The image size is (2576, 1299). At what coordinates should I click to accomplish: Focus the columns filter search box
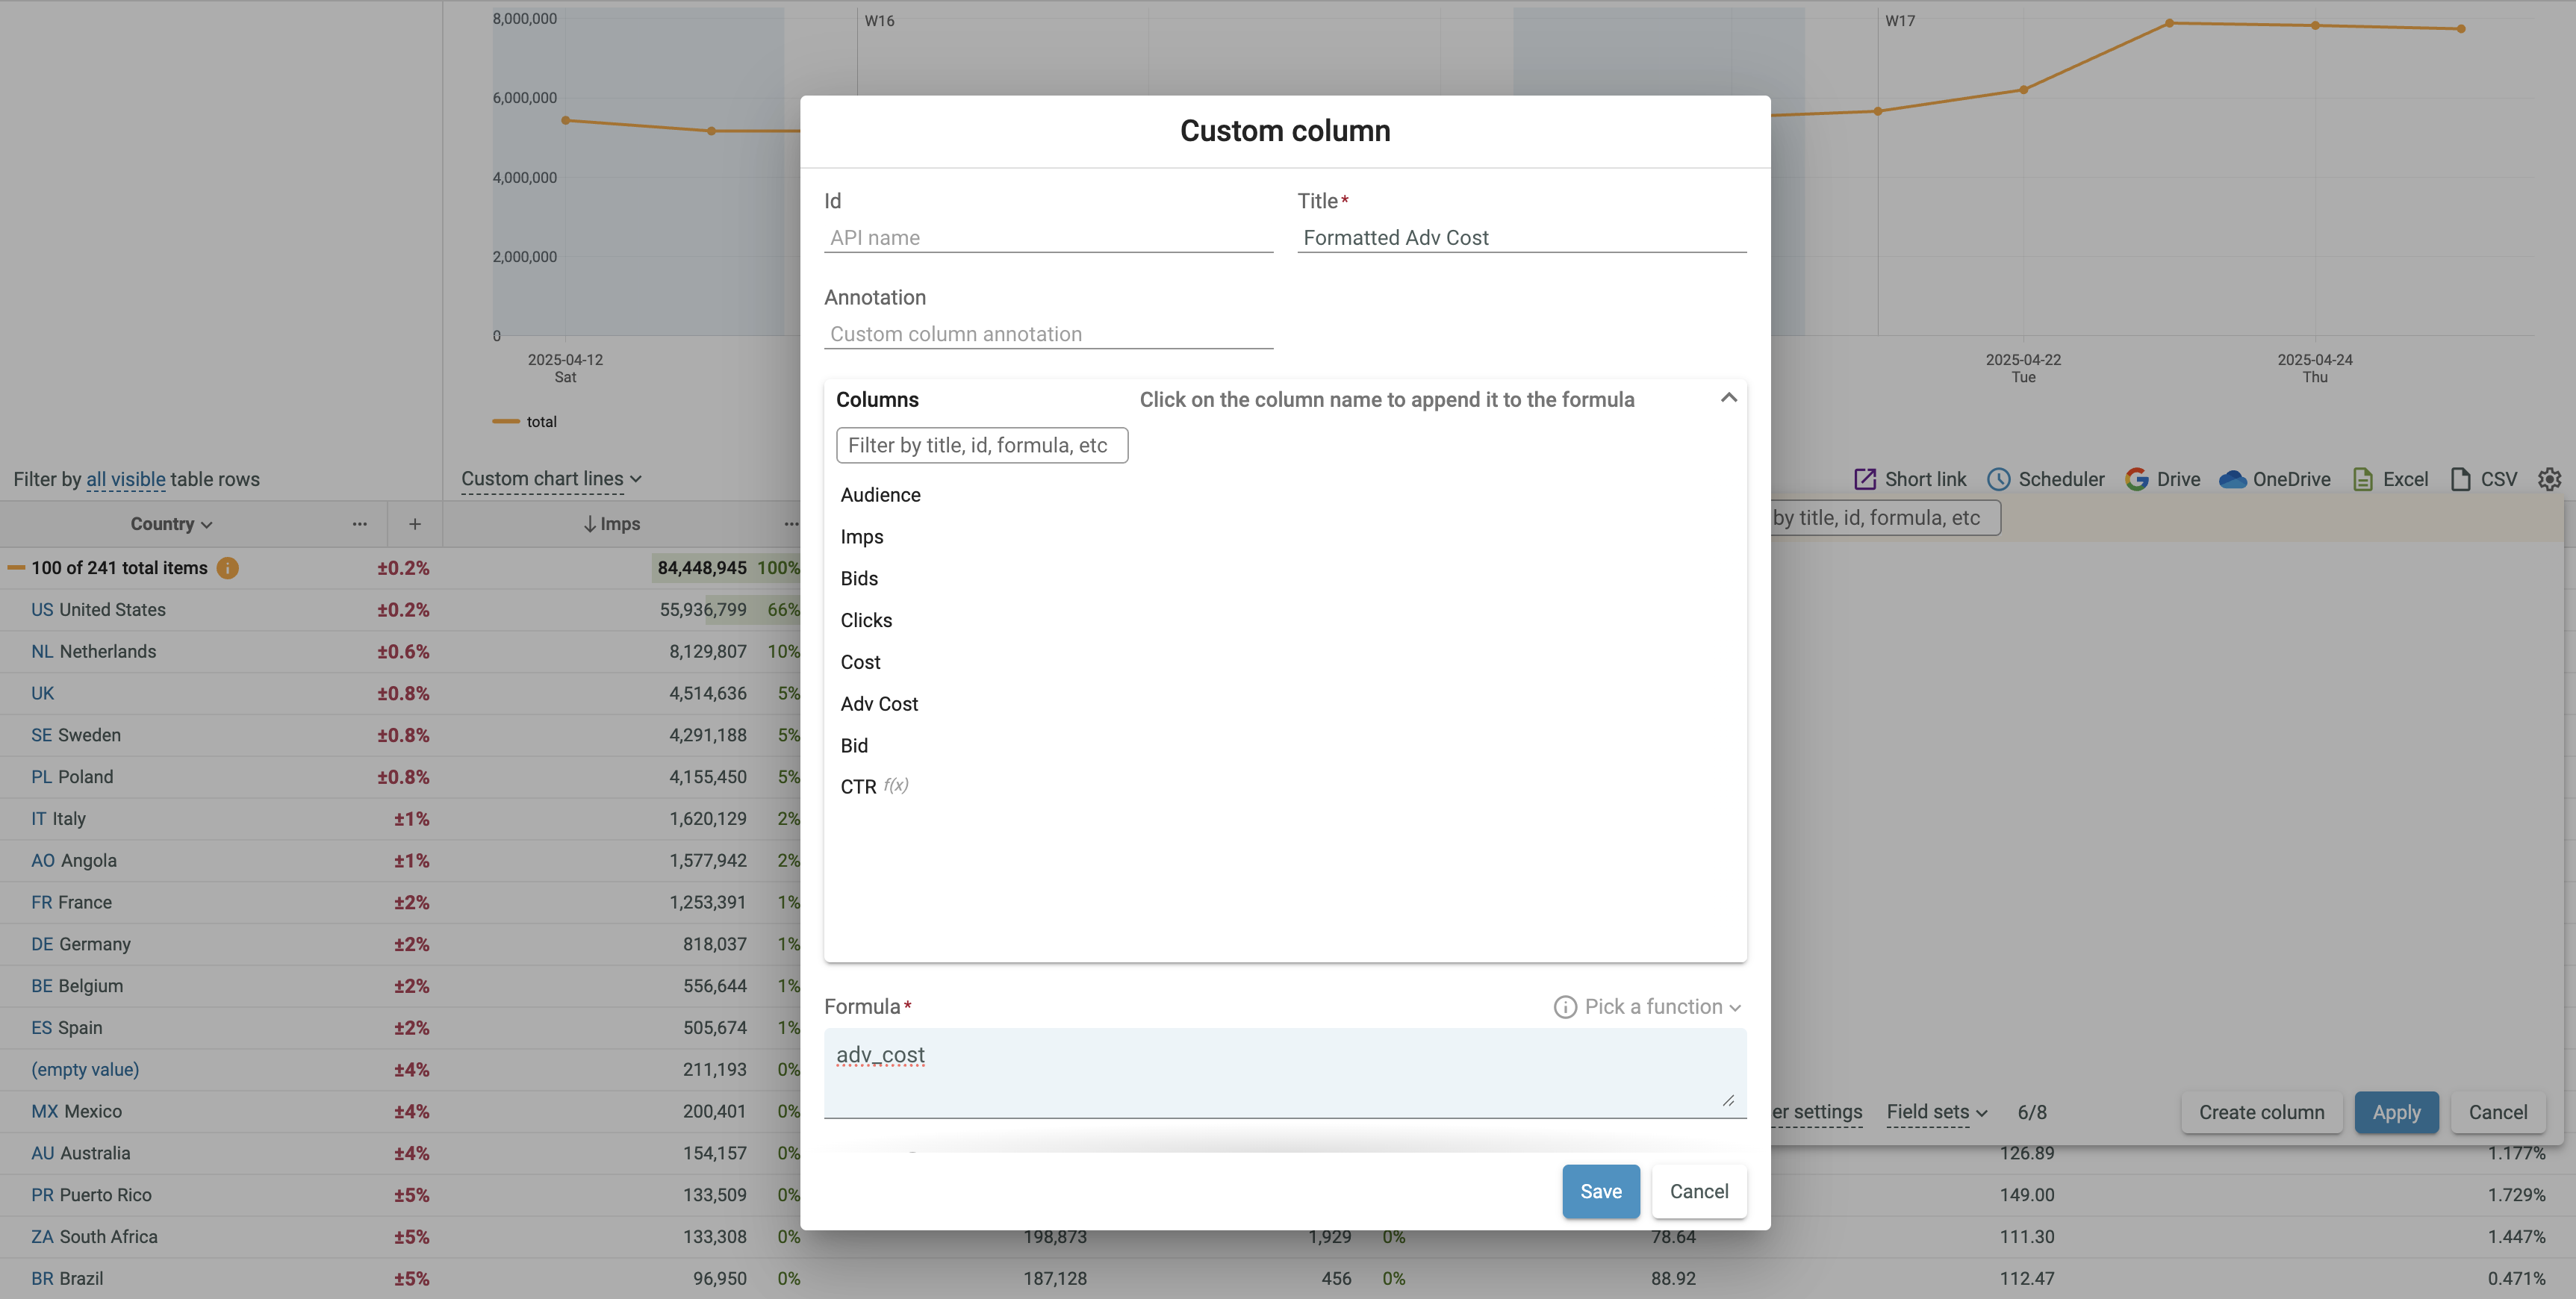click(x=981, y=445)
